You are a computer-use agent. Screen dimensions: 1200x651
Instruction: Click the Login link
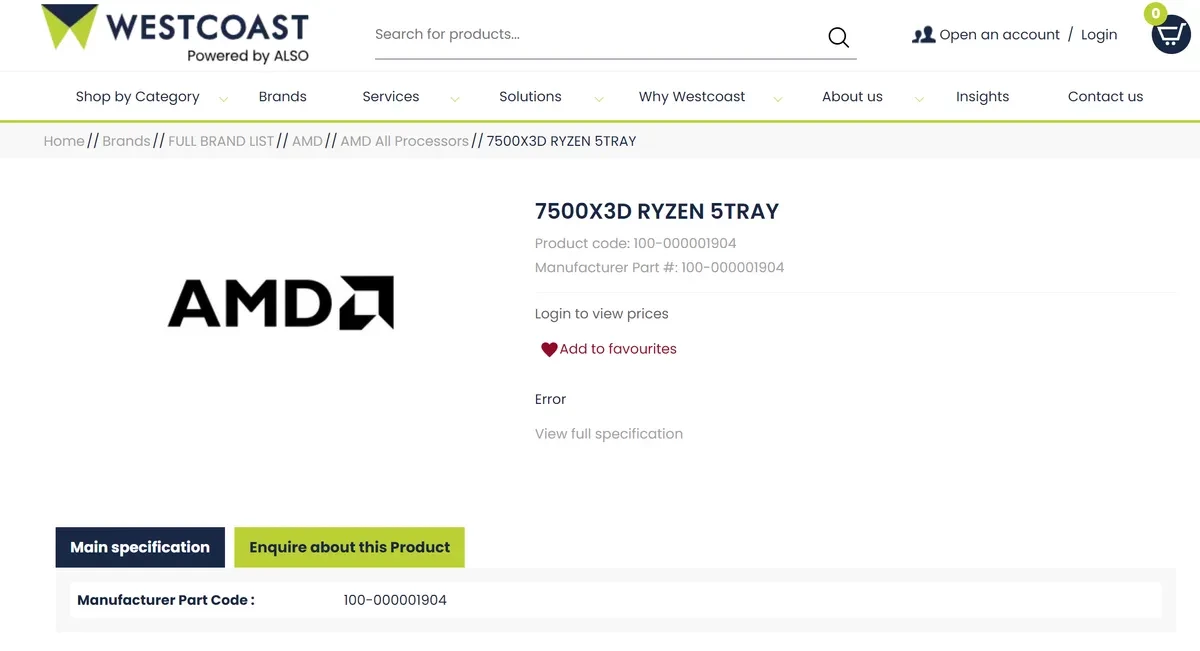(x=1099, y=34)
